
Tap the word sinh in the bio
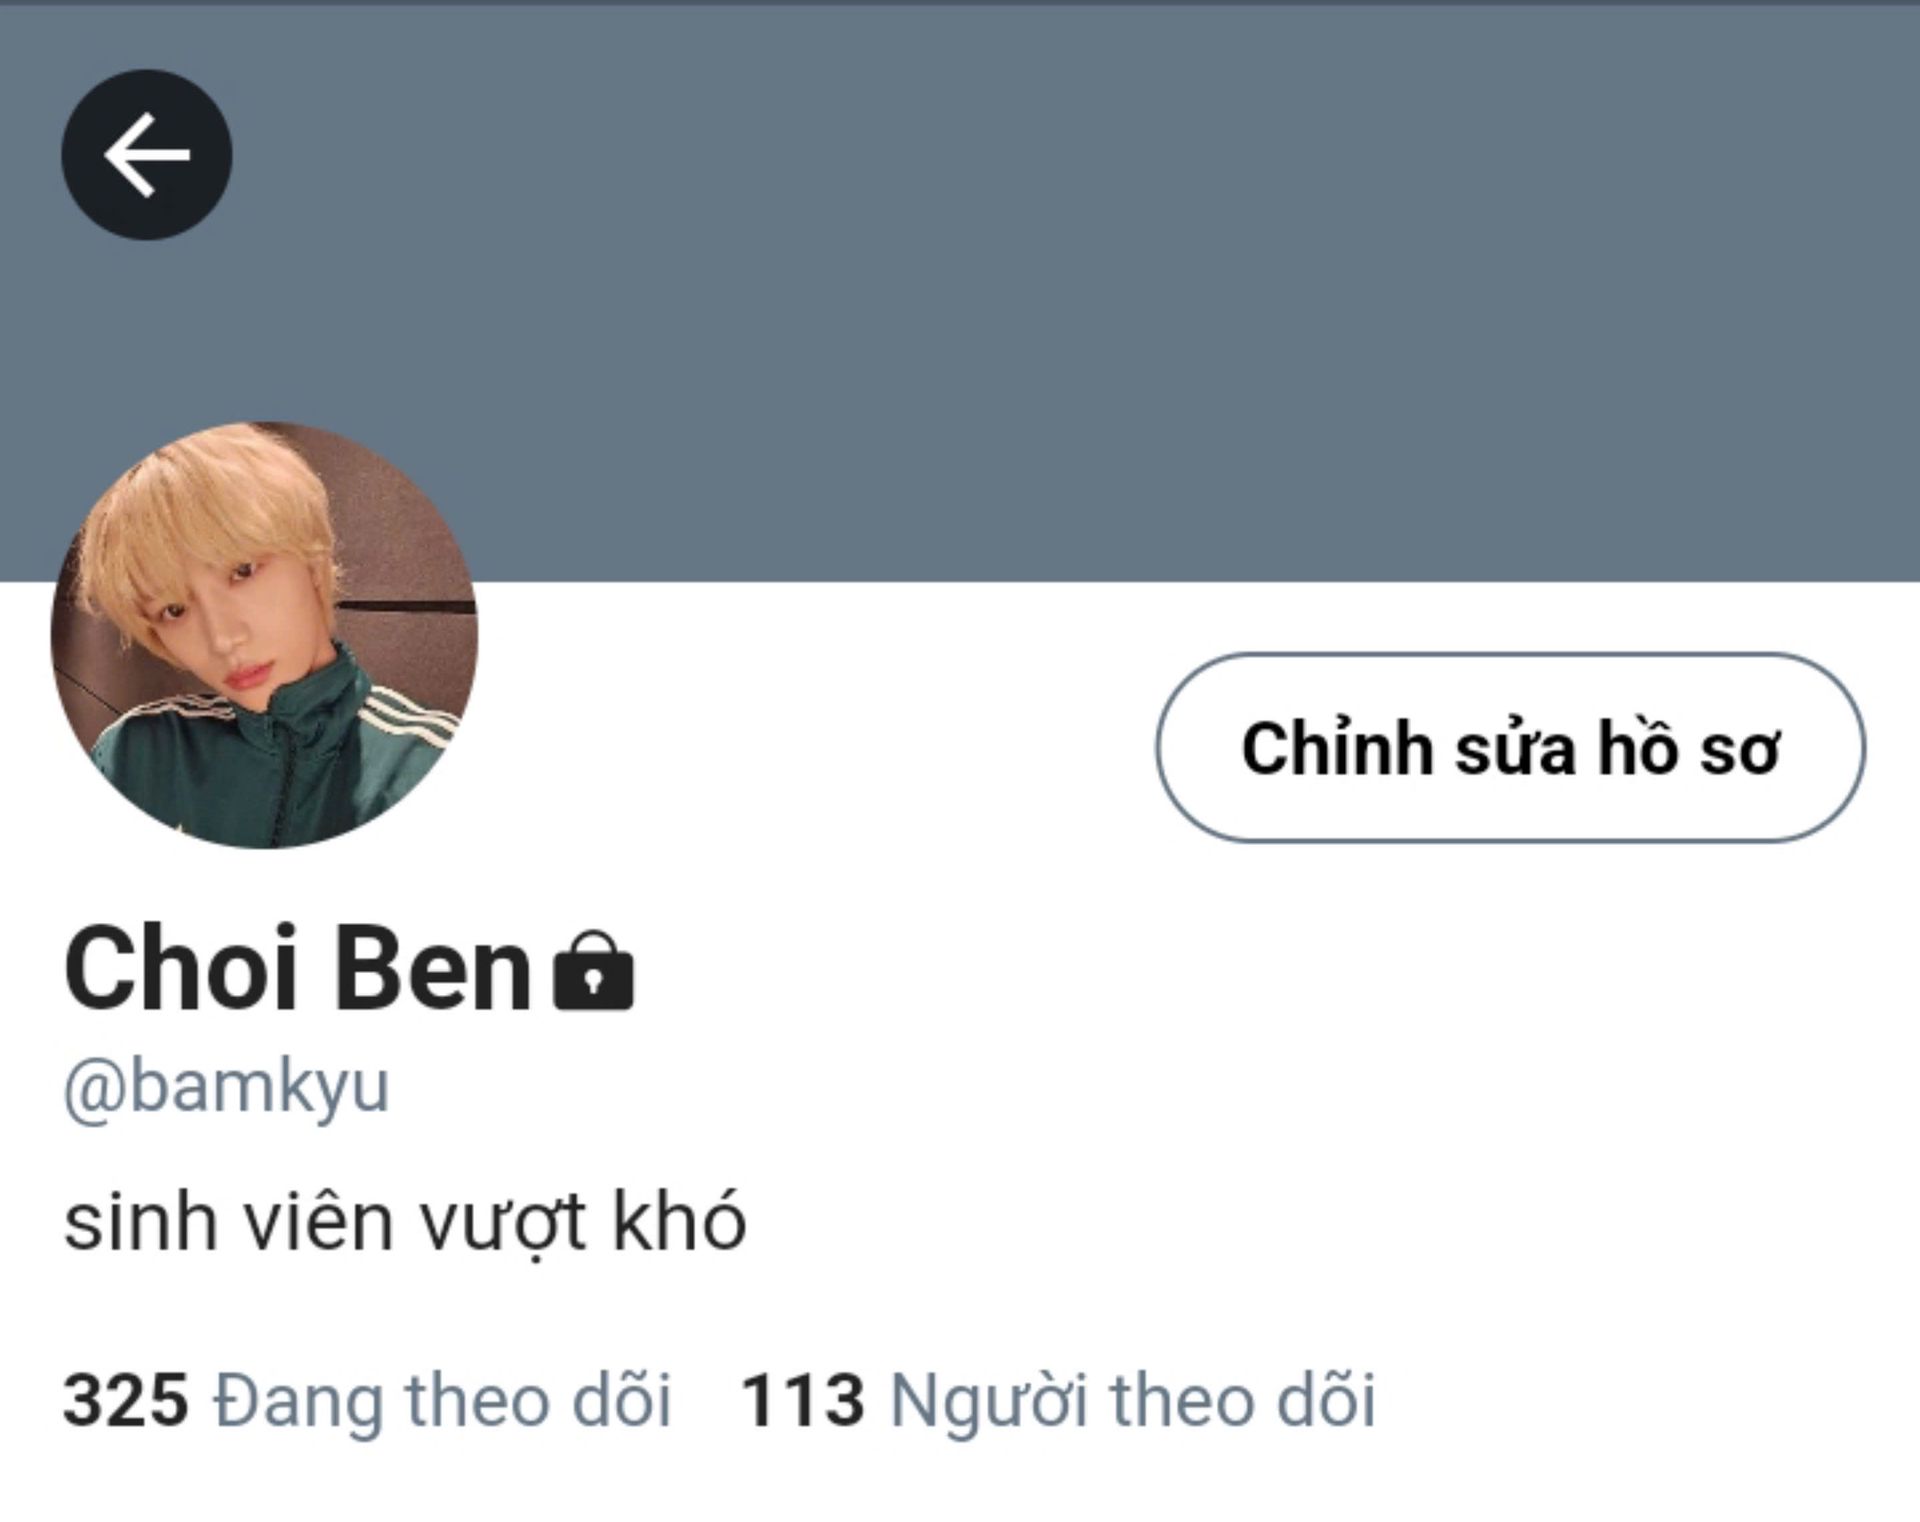[141, 1222]
